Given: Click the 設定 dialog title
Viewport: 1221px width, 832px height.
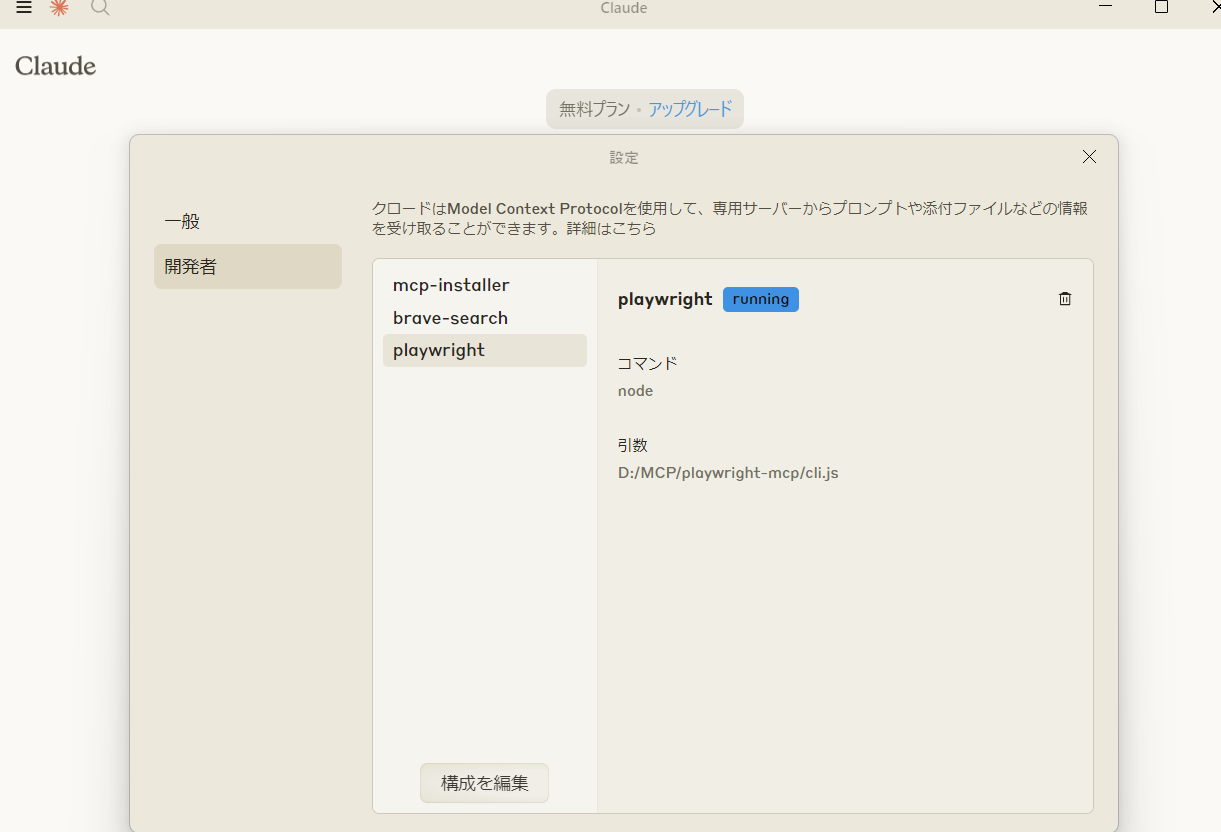Looking at the screenshot, I should pos(624,158).
